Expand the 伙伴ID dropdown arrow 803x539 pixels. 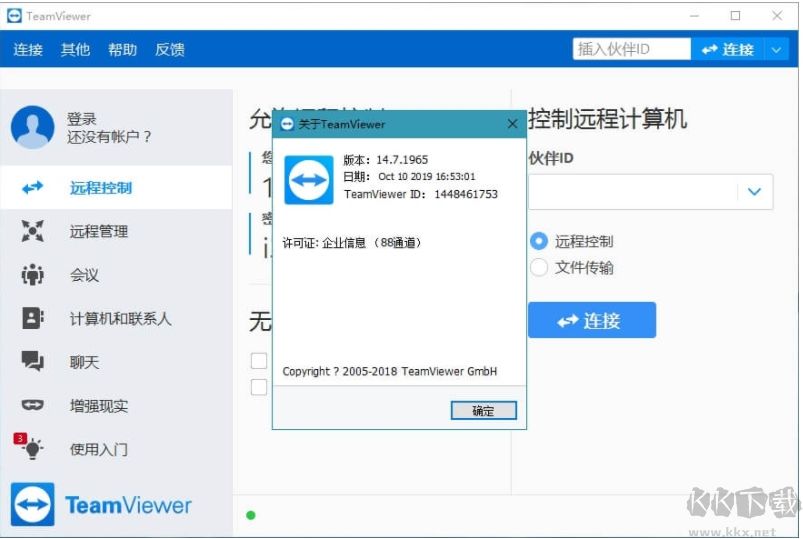coord(754,192)
